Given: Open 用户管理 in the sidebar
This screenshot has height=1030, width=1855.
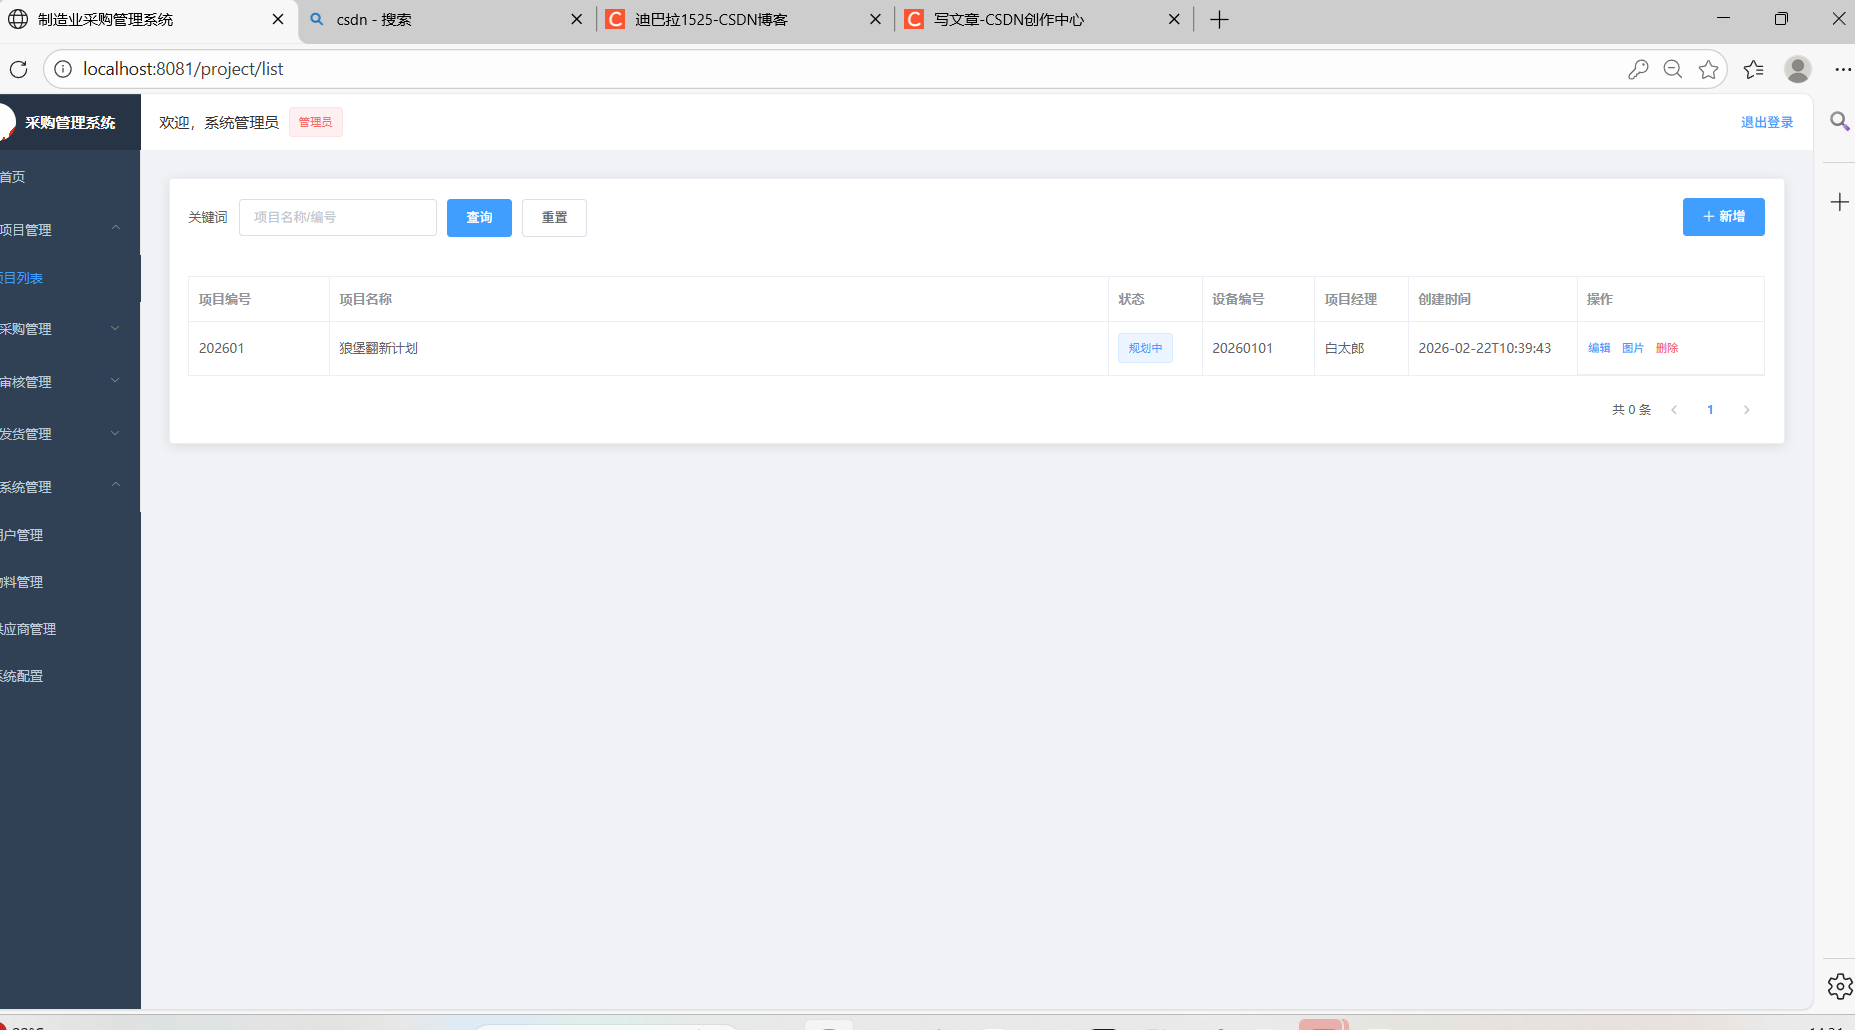Looking at the screenshot, I should pyautogui.click(x=70, y=535).
